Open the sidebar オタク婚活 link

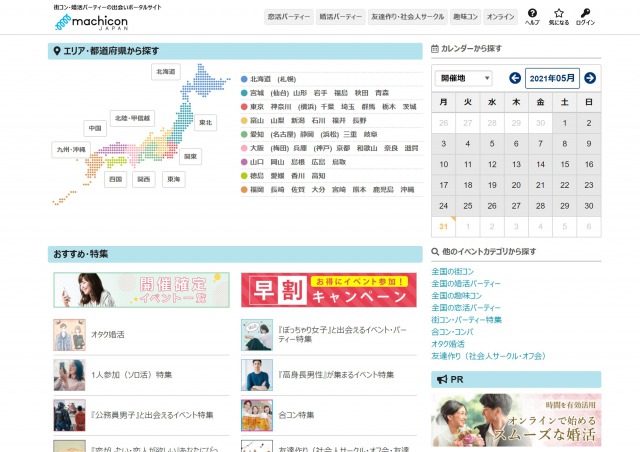pyautogui.click(x=448, y=344)
